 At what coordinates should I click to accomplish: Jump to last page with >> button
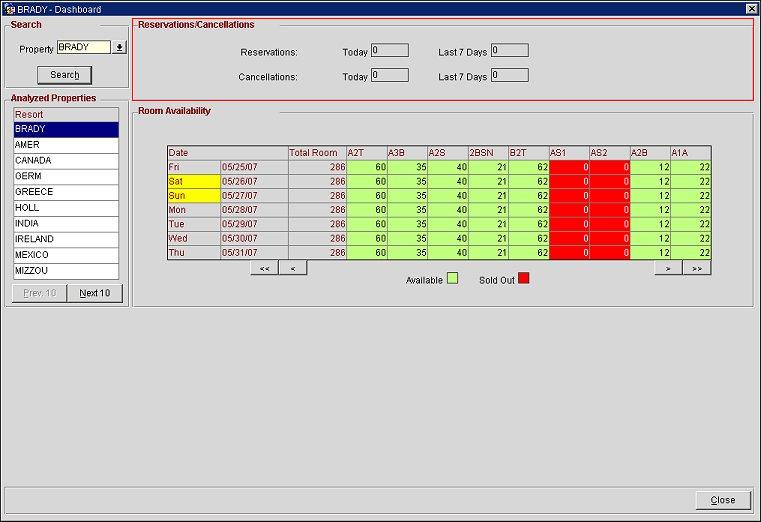pyautogui.click(x=697, y=268)
